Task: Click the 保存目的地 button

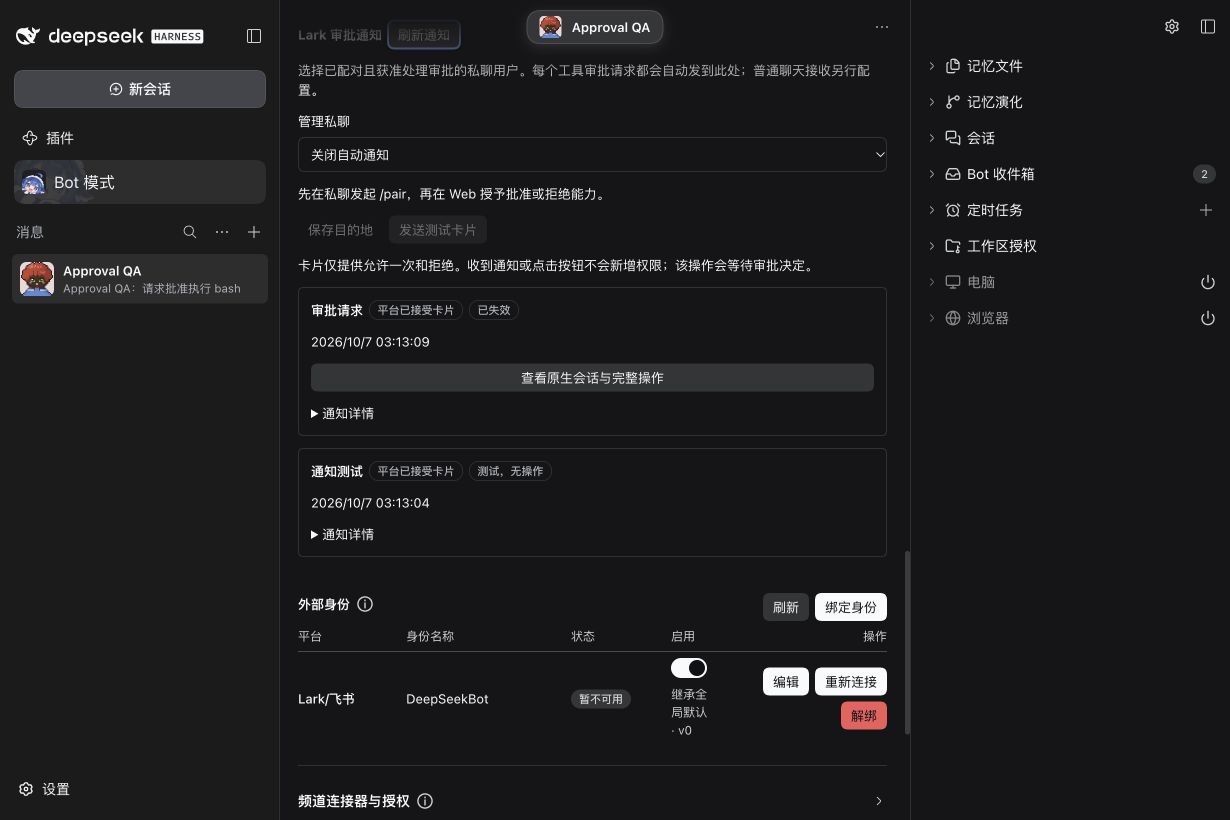Action: click(x=340, y=230)
